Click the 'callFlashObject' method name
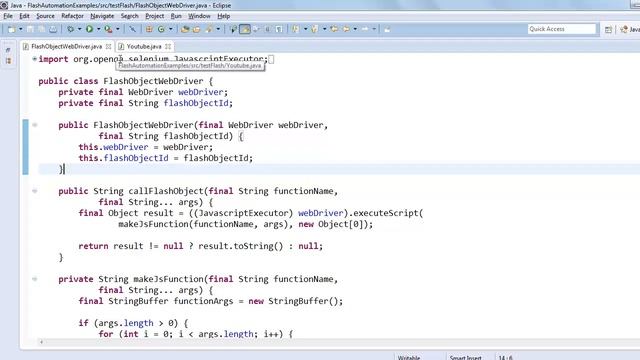This screenshot has width=640, height=360. pos(166,191)
